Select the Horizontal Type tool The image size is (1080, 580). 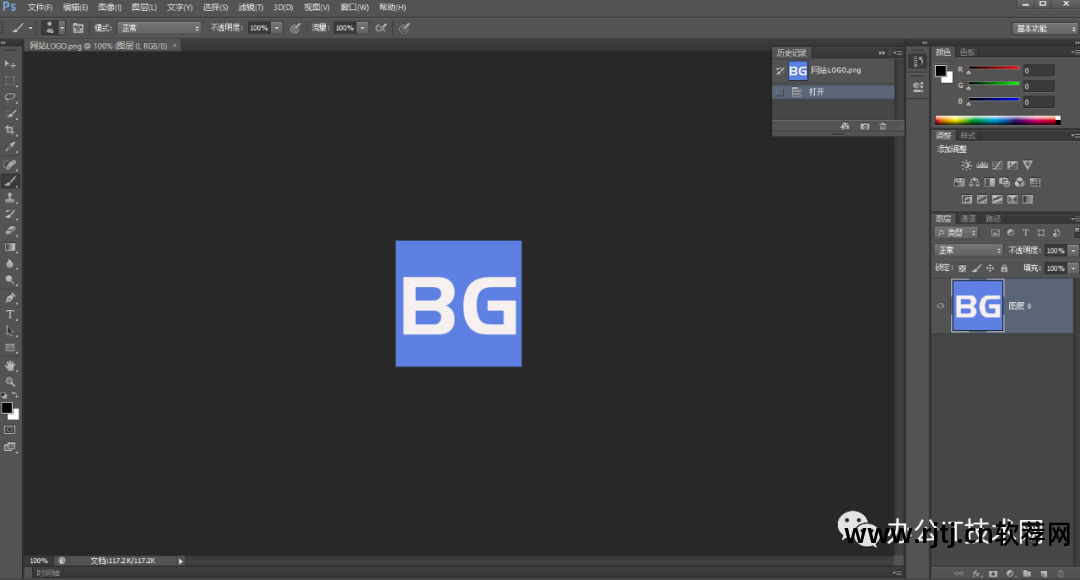click(10, 315)
